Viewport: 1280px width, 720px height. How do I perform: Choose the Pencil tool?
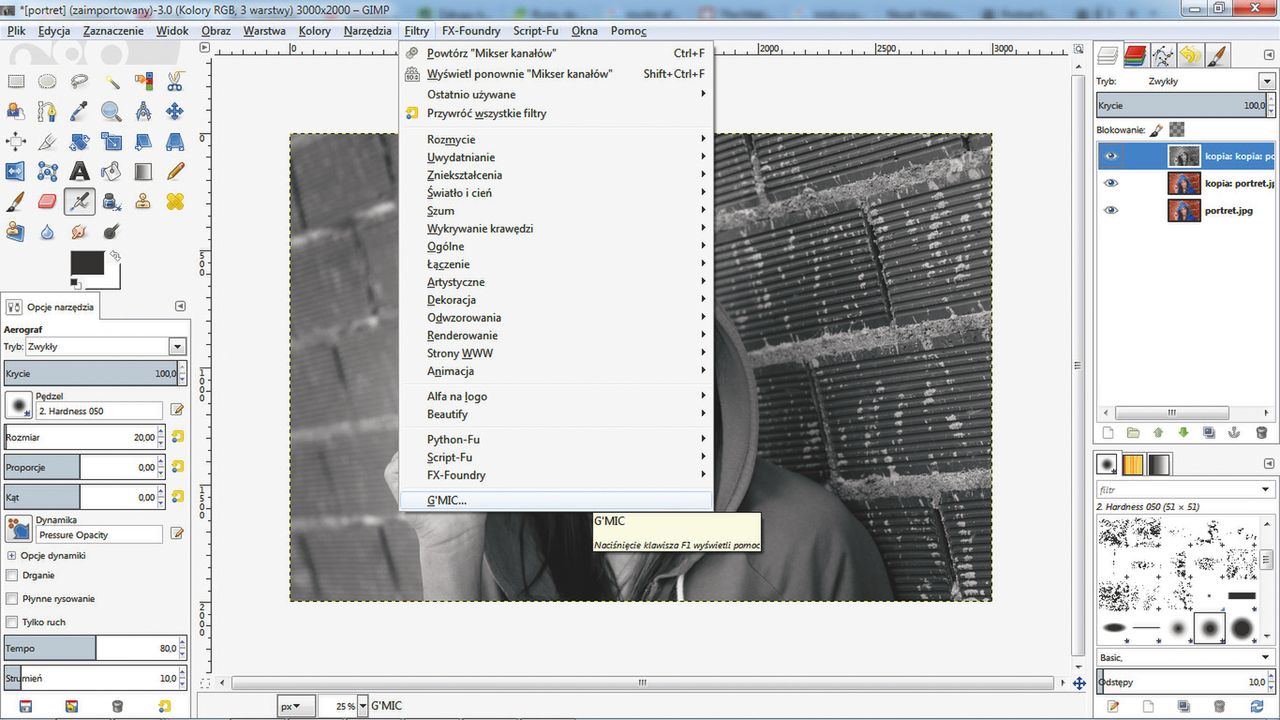coord(175,171)
